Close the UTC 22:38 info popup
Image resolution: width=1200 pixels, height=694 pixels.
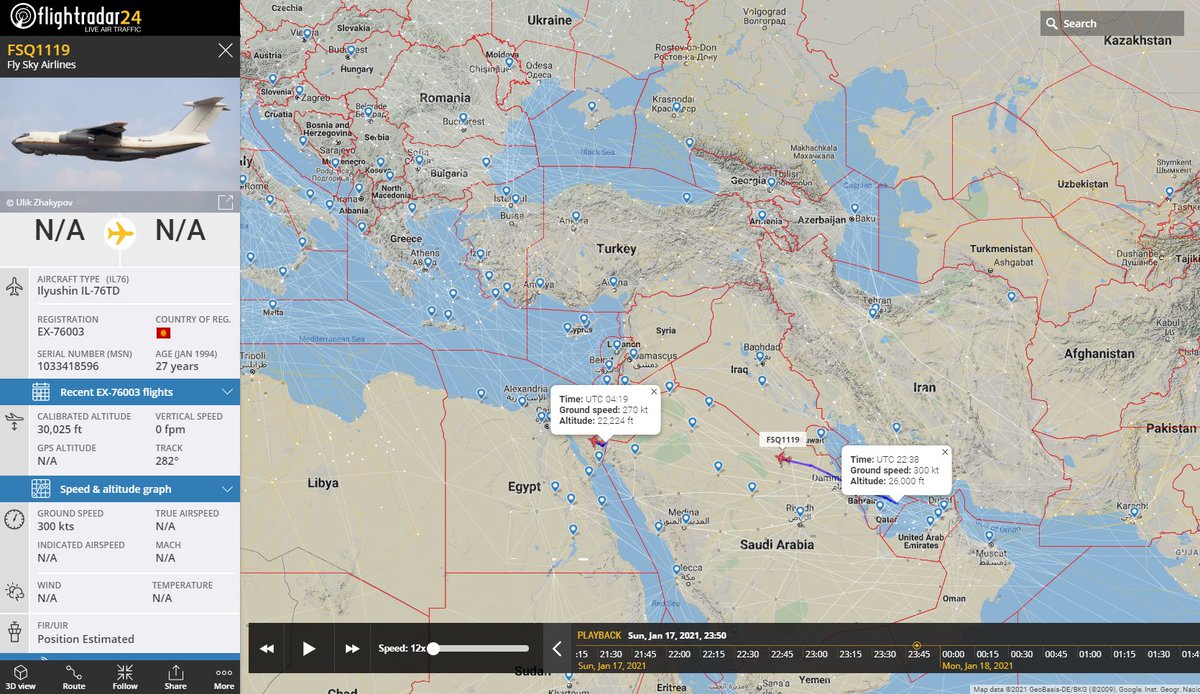point(945,452)
